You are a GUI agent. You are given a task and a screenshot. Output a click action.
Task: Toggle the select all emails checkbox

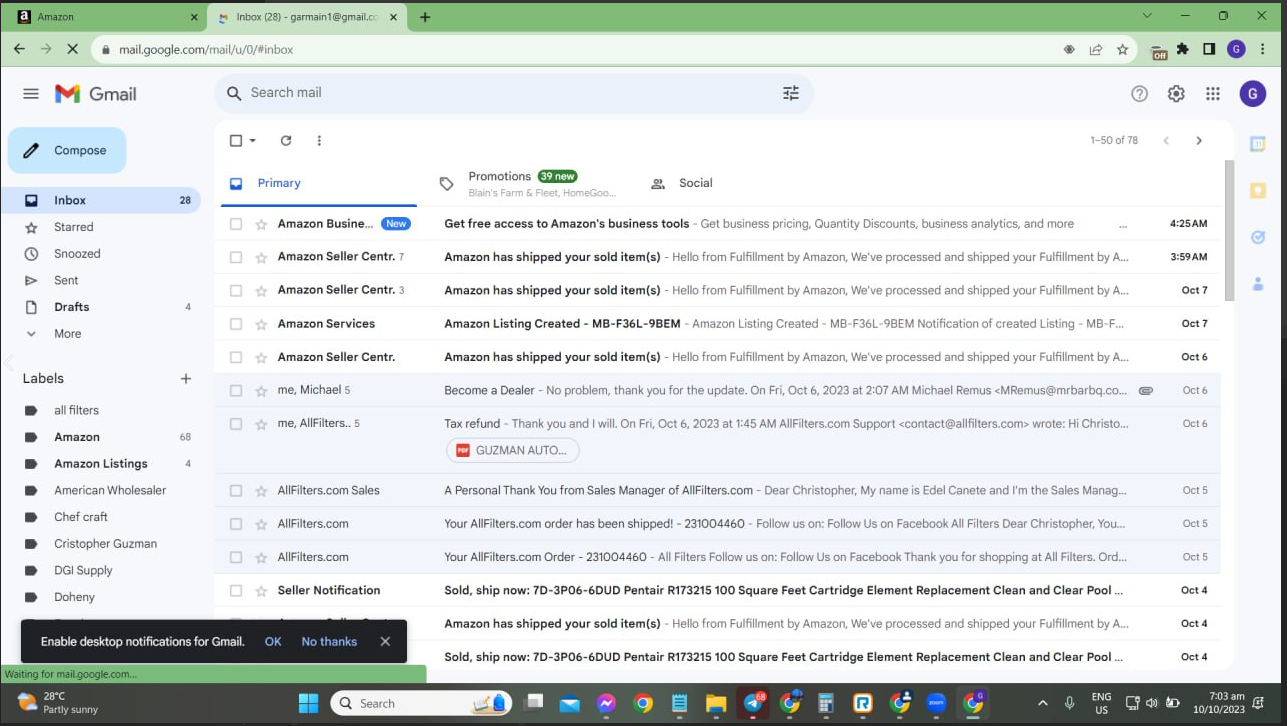coord(236,140)
